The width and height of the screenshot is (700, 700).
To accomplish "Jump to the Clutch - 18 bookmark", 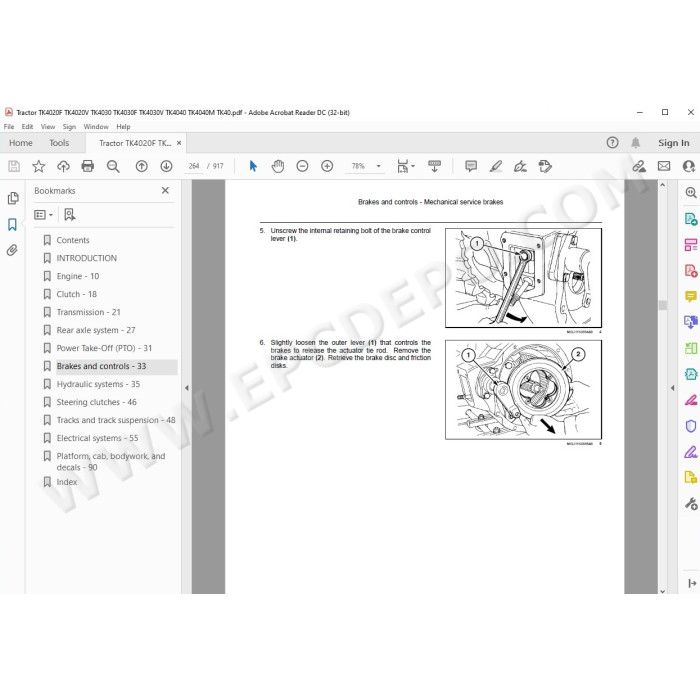I will pyautogui.click(x=76, y=294).
